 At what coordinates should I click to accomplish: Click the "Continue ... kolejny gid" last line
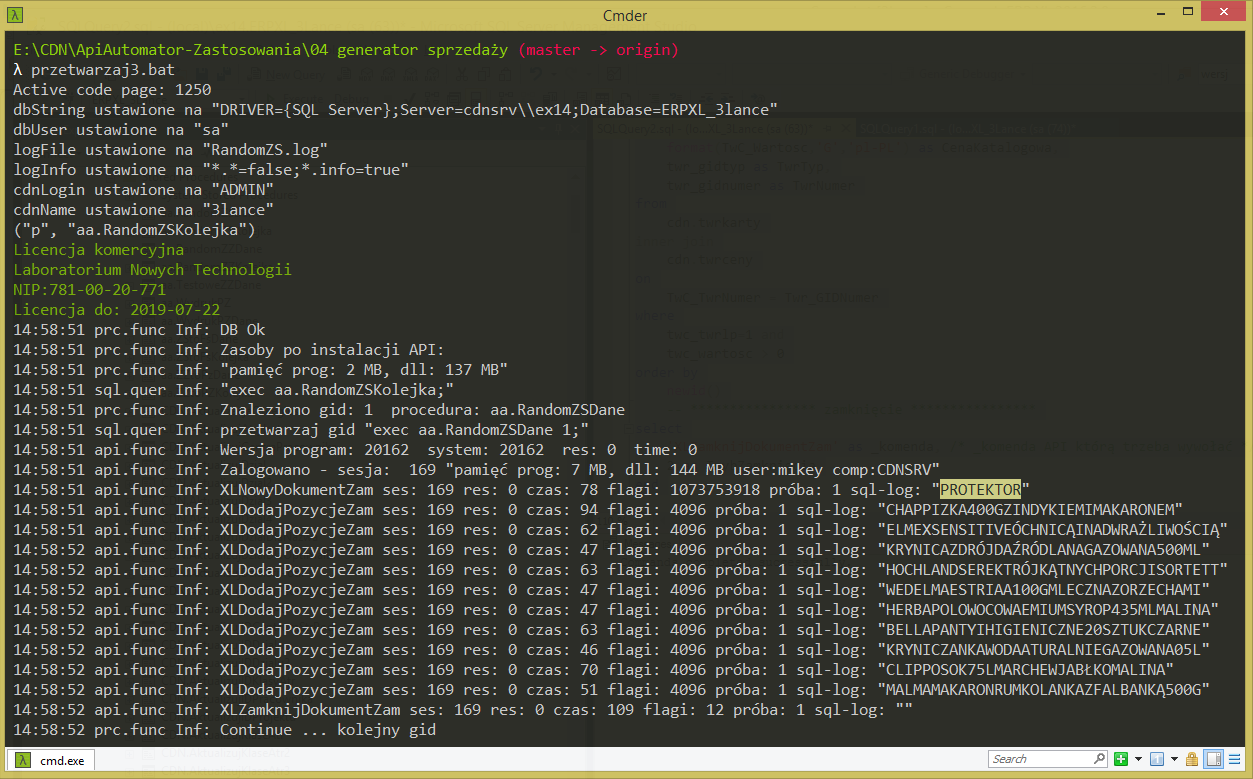pyautogui.click(x=327, y=729)
